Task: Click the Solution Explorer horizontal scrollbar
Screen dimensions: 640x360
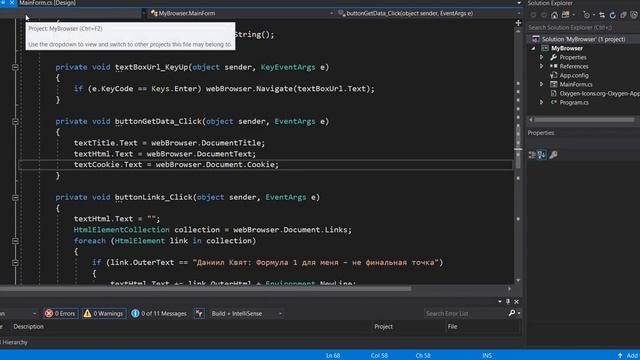Action: (x=584, y=120)
